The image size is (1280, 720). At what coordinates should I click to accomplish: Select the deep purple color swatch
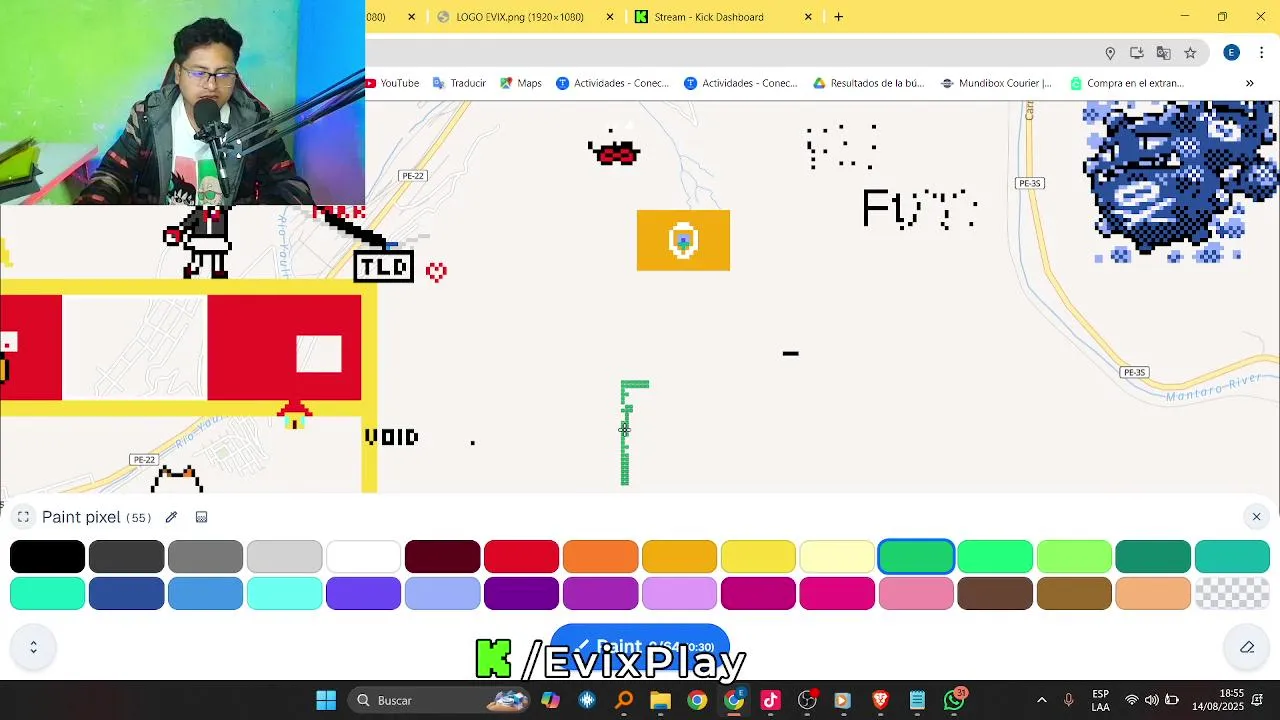click(521, 594)
